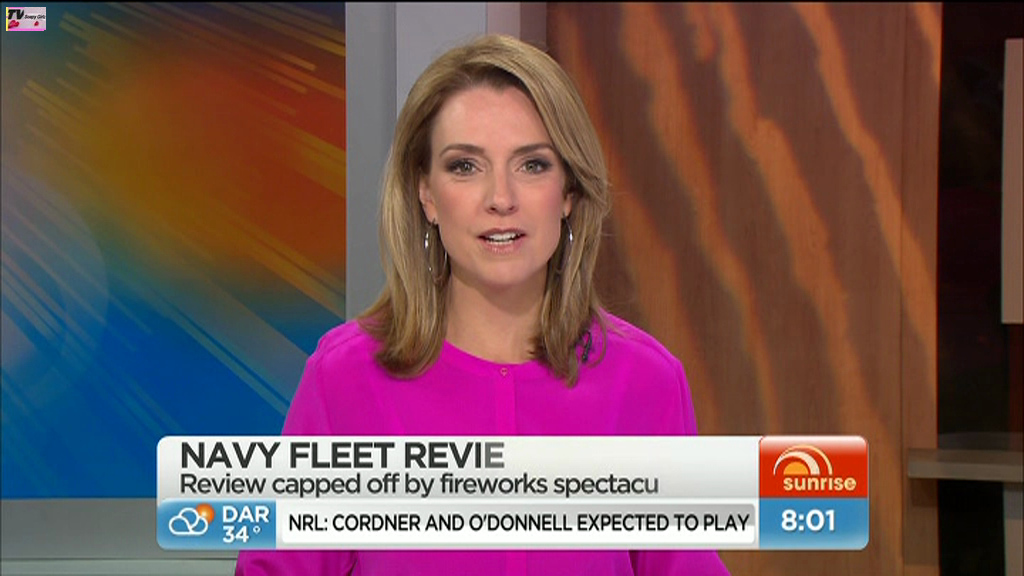Viewport: 1024px width, 576px height.
Task: Click the NRL Cordner and O'Donnell ticker
Action: tap(518, 522)
